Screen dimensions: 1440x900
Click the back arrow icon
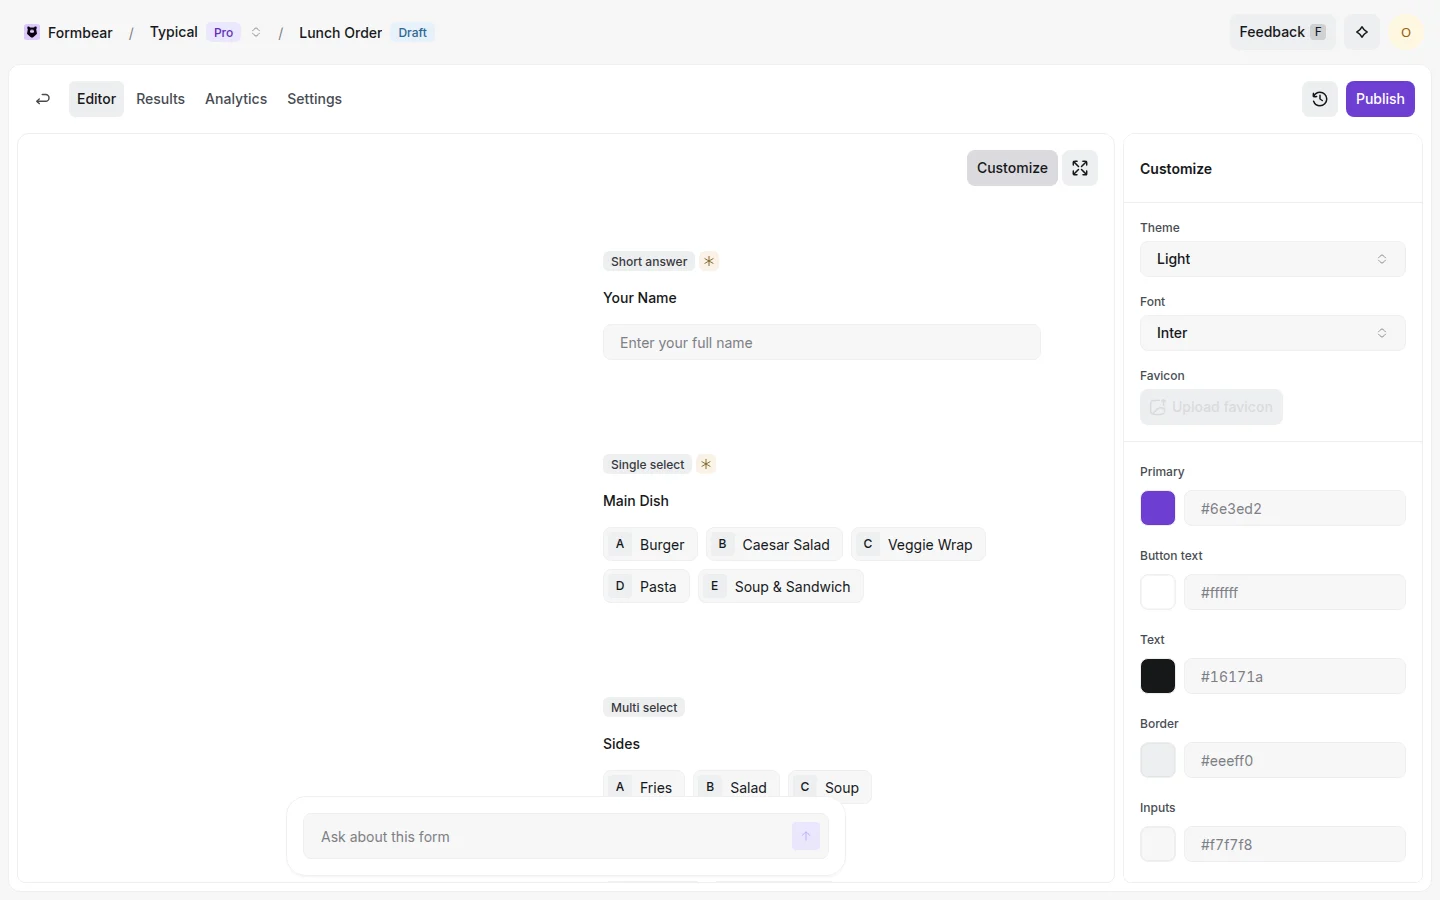[43, 99]
